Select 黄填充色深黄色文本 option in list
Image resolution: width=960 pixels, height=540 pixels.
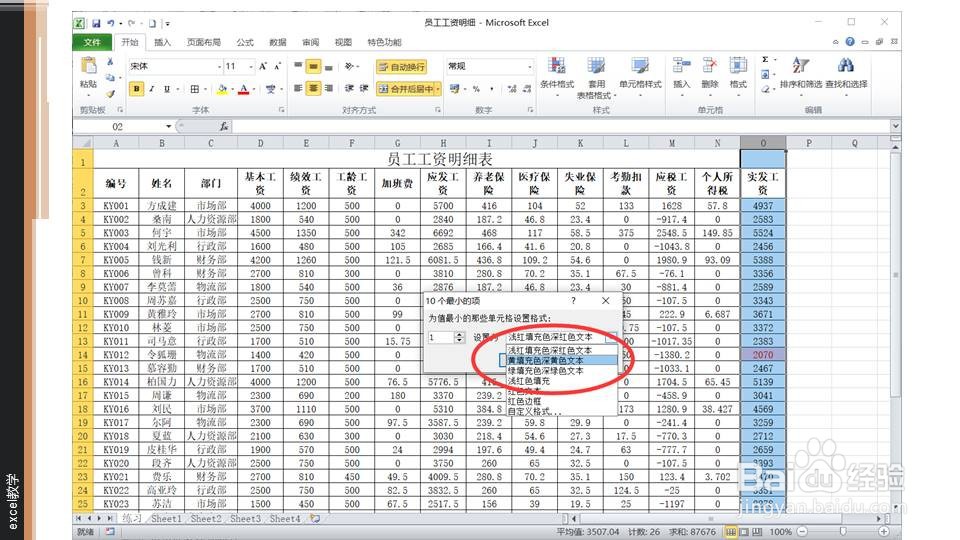pyautogui.click(x=561, y=361)
